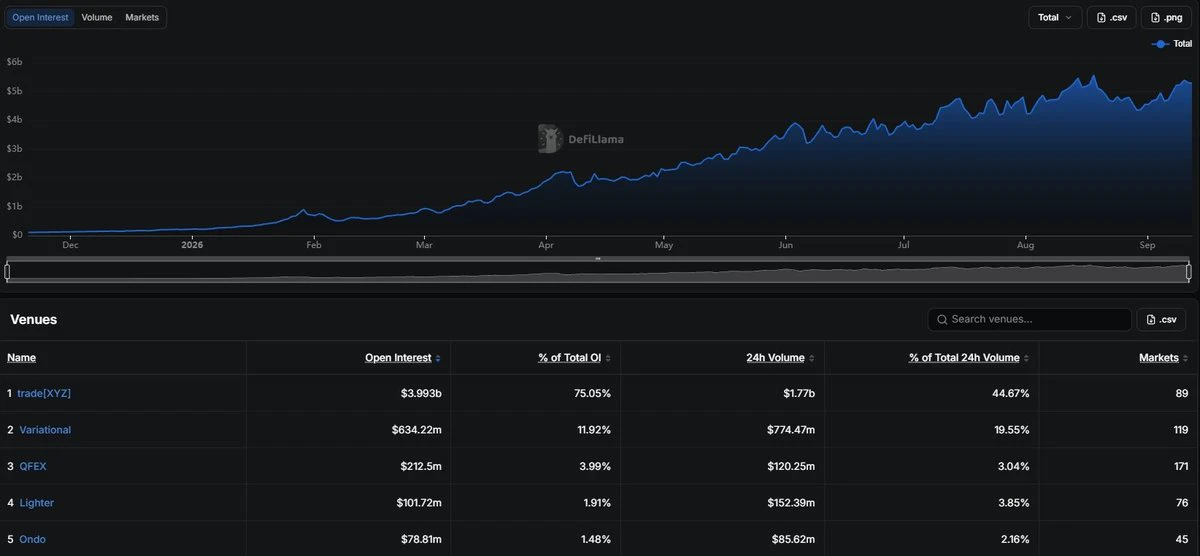Image resolution: width=1200 pixels, height=556 pixels.
Task: Focus the Search venues input field
Action: [x=1030, y=319]
